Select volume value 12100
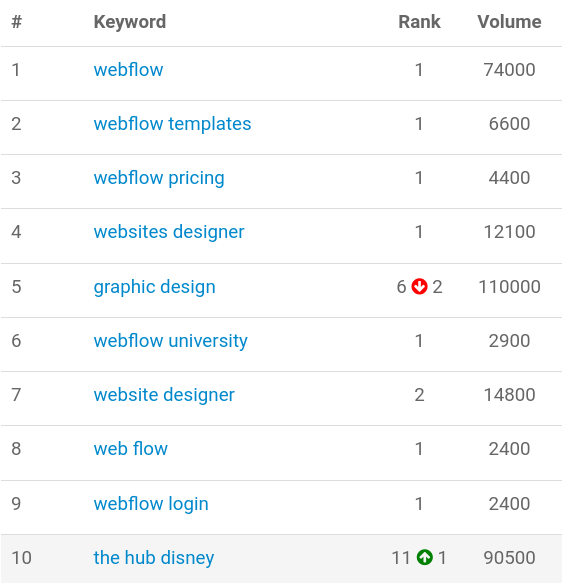 [x=509, y=232]
